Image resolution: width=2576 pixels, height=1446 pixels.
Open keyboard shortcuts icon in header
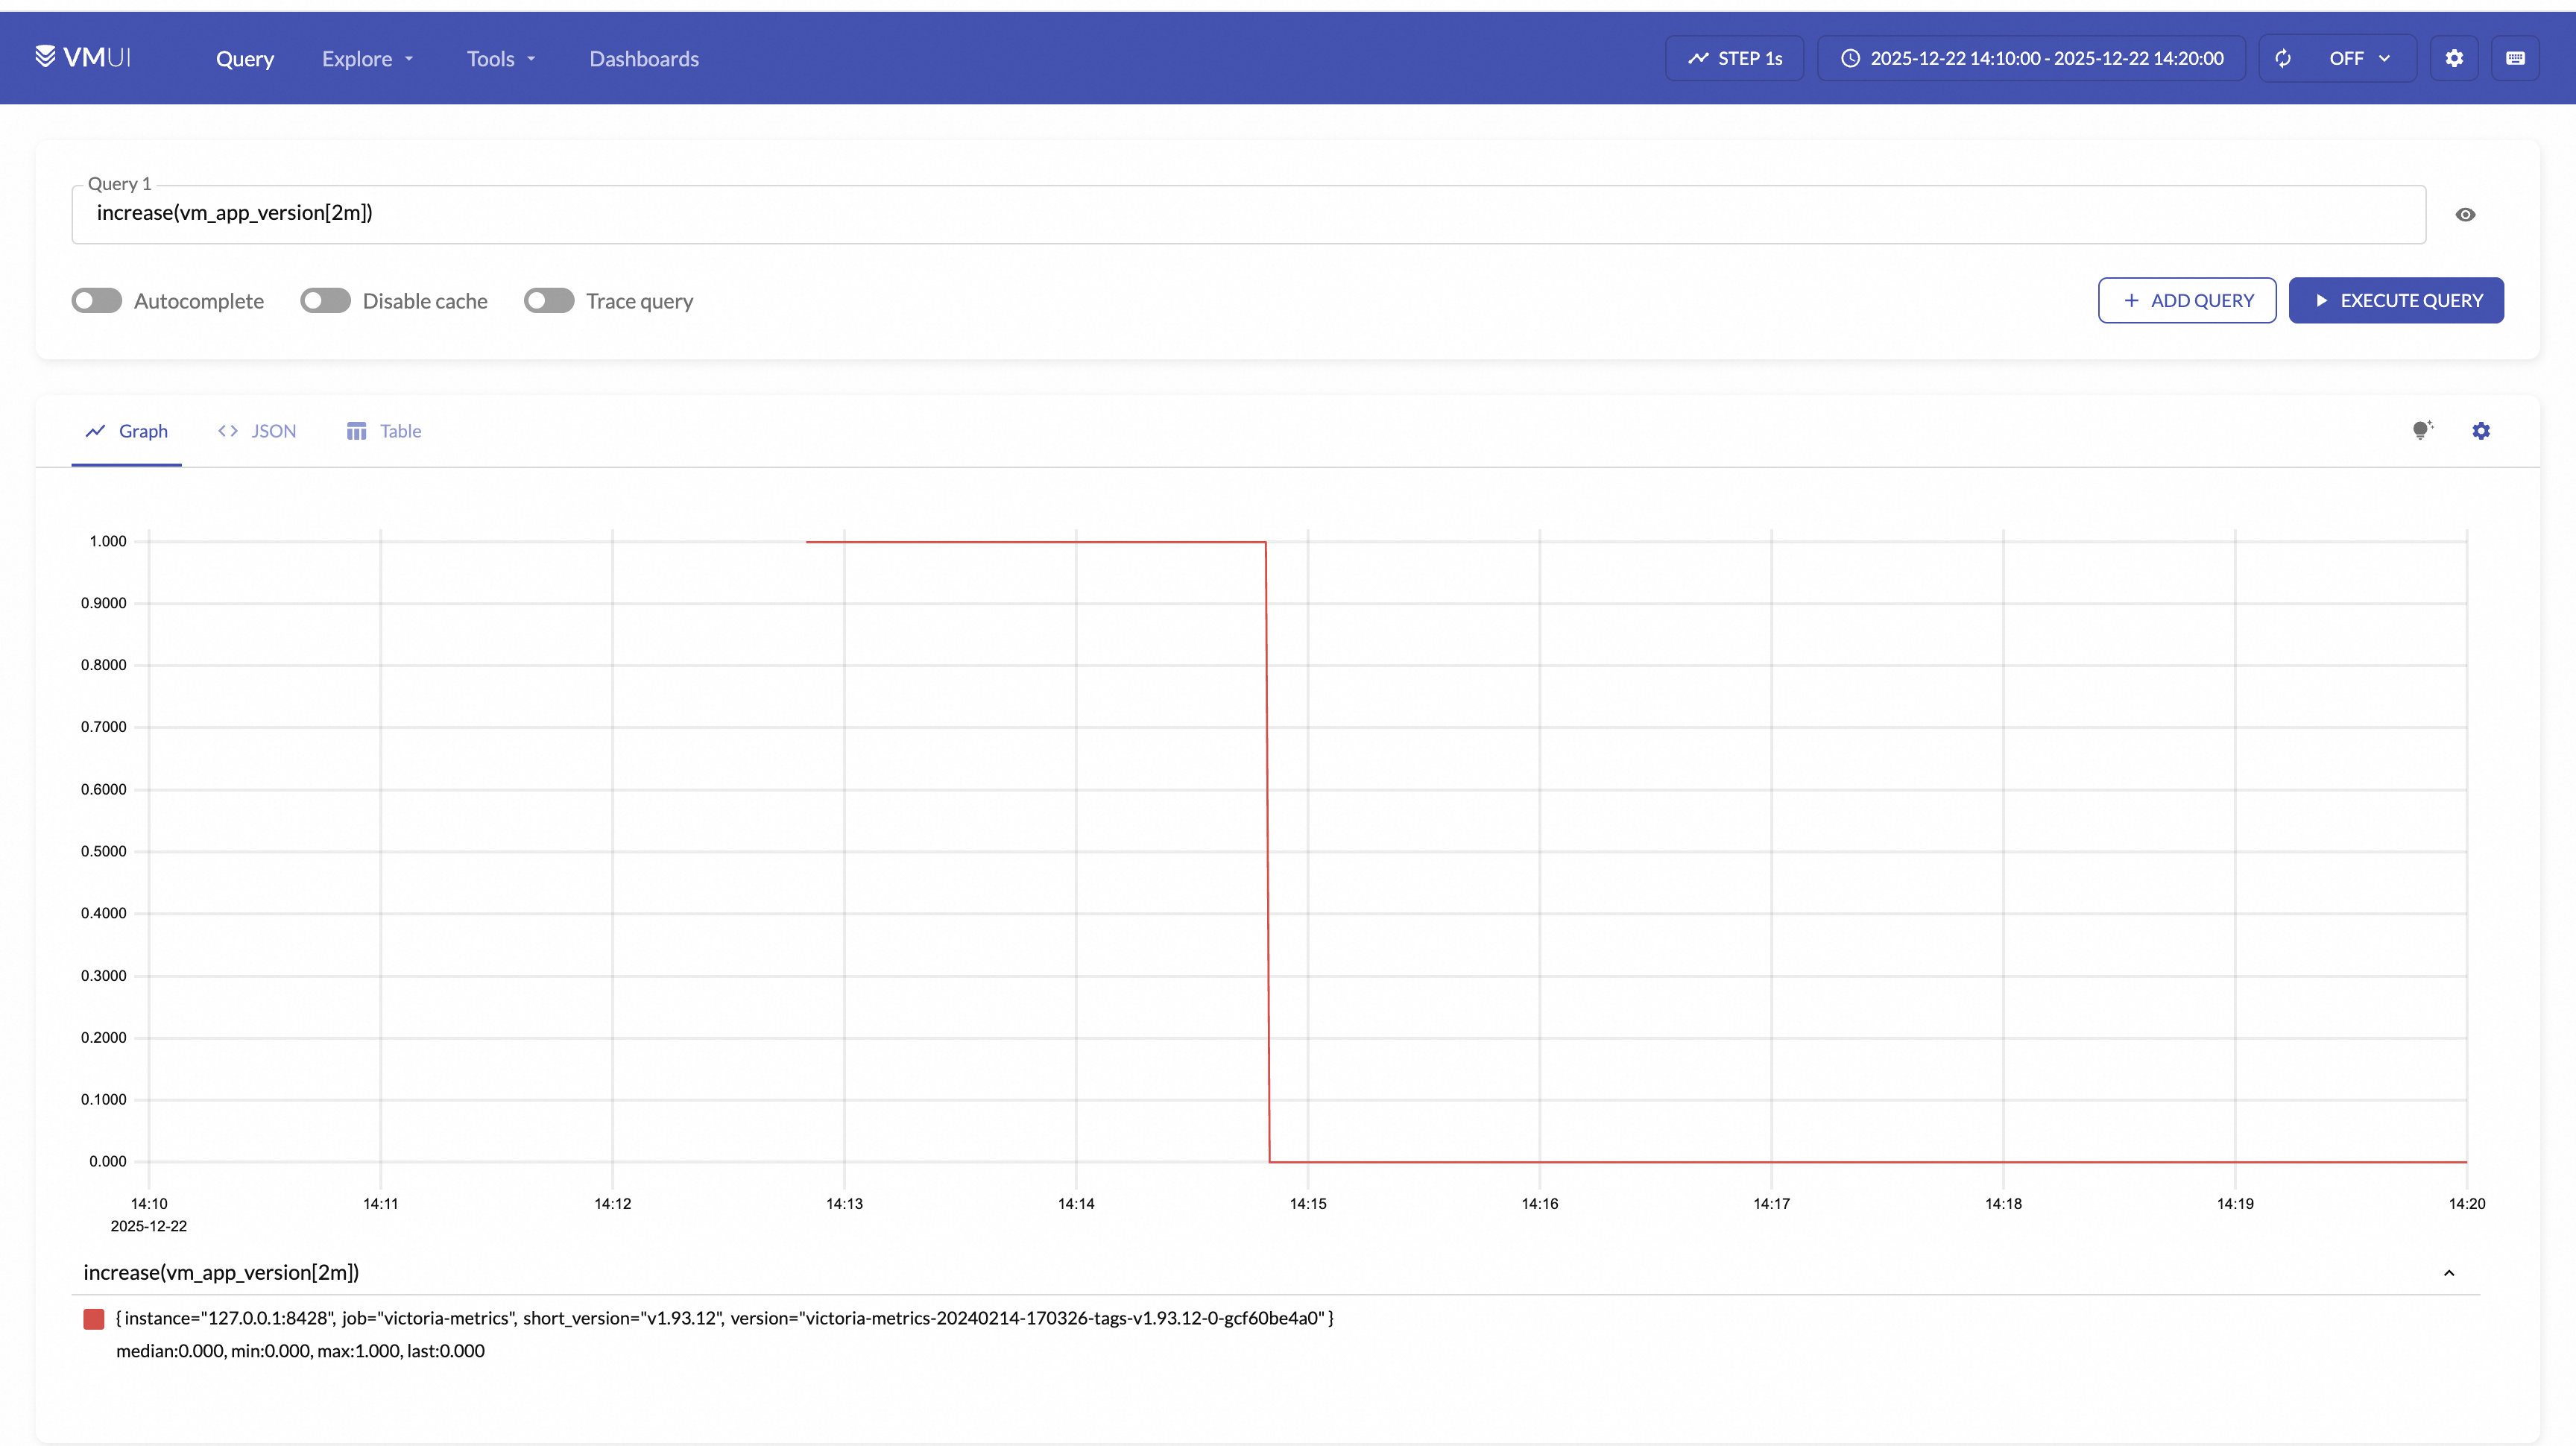(x=2515, y=58)
